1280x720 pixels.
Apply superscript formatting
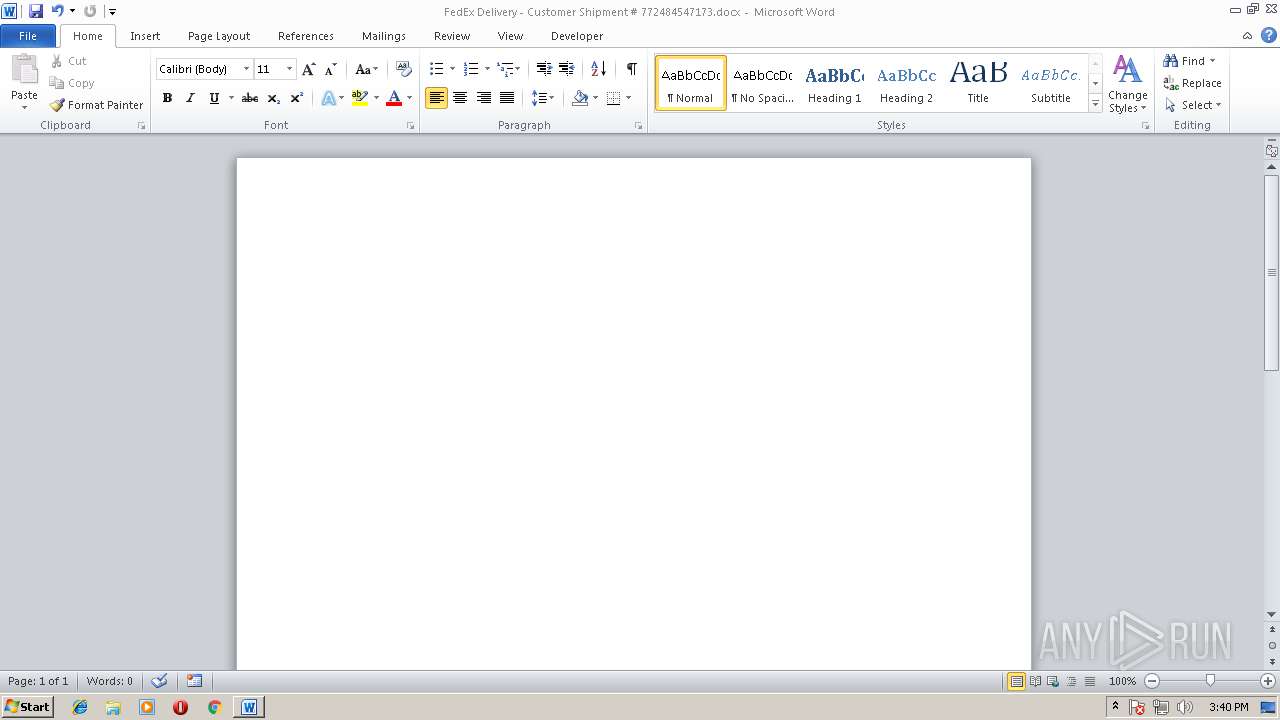tap(296, 98)
